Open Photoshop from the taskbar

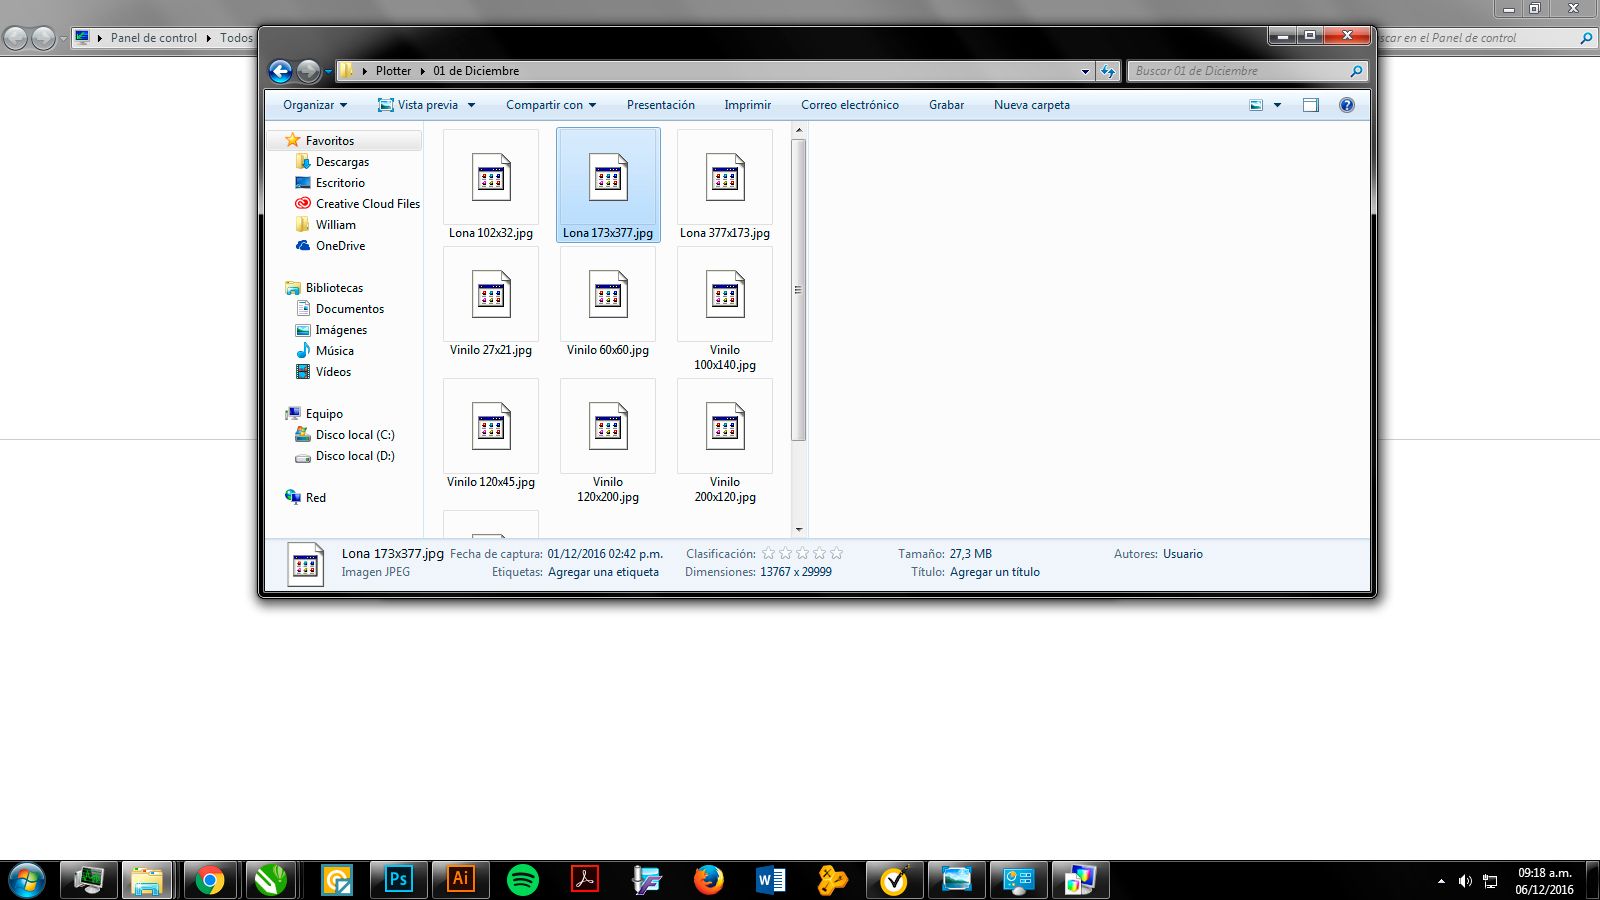point(398,880)
